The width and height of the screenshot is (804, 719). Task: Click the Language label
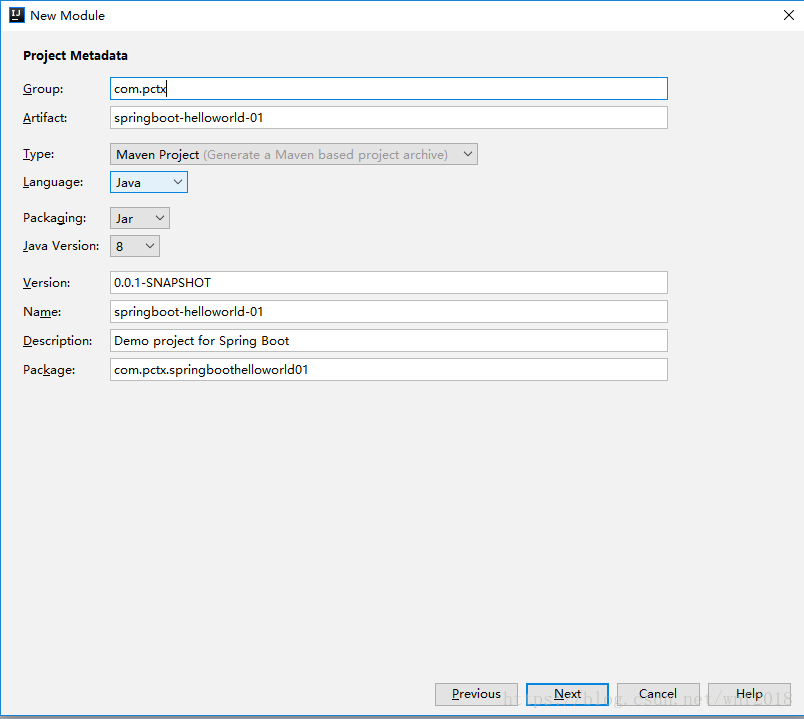(53, 182)
